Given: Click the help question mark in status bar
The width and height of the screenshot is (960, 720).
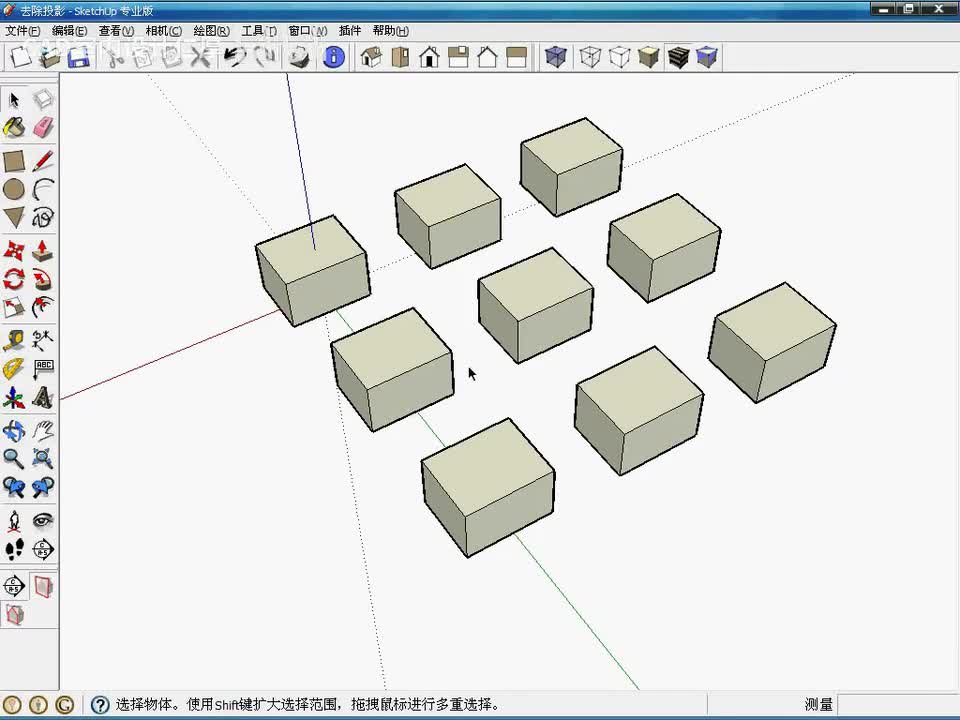Looking at the screenshot, I should [100, 705].
